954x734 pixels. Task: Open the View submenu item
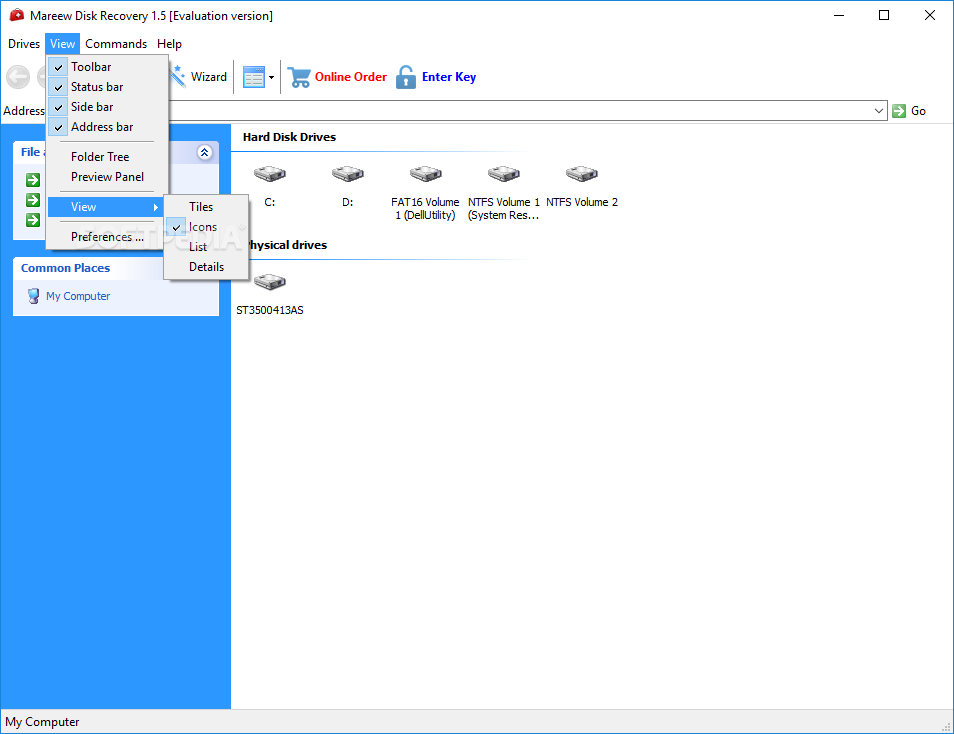click(105, 207)
